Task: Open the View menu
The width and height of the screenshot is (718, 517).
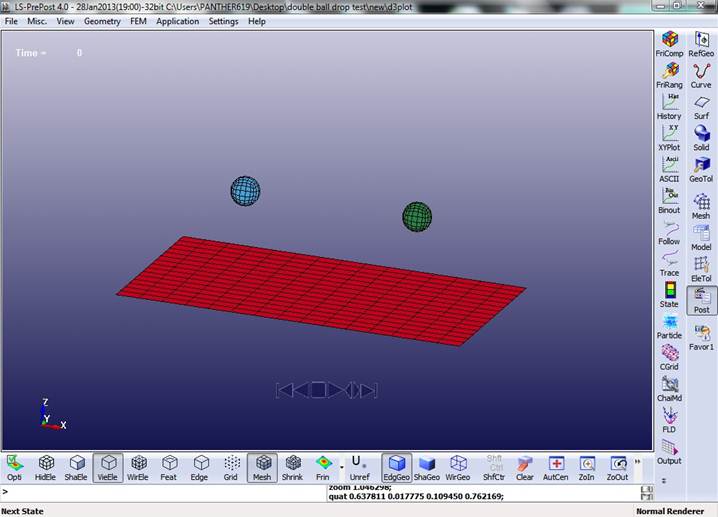Action: pos(65,21)
